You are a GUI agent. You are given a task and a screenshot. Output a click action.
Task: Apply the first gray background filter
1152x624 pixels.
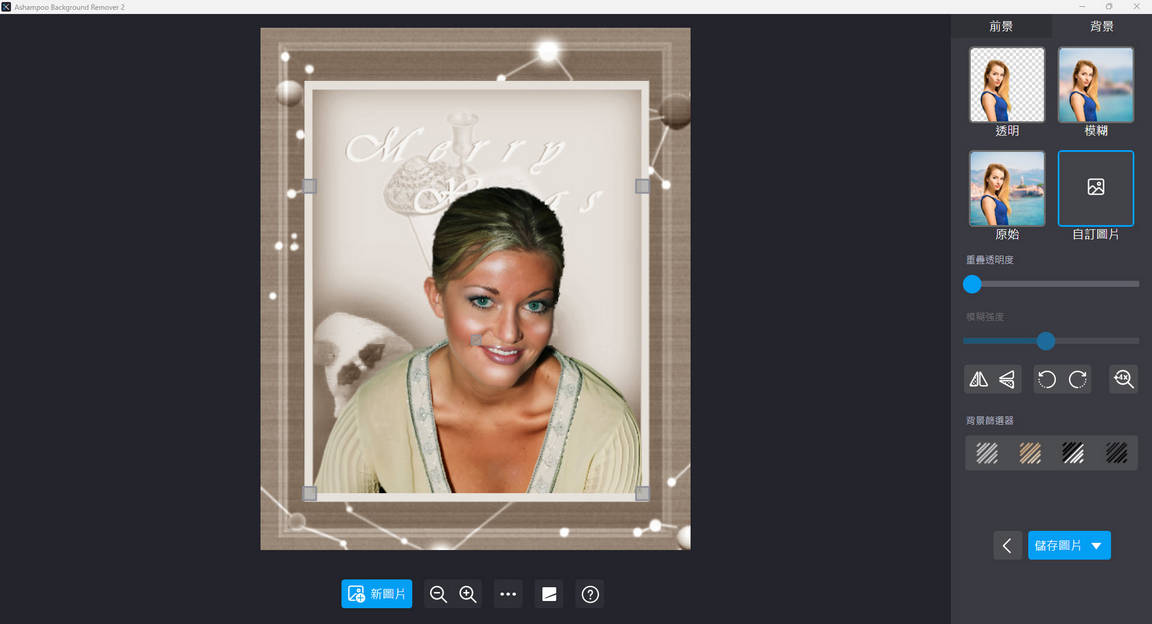click(987, 453)
